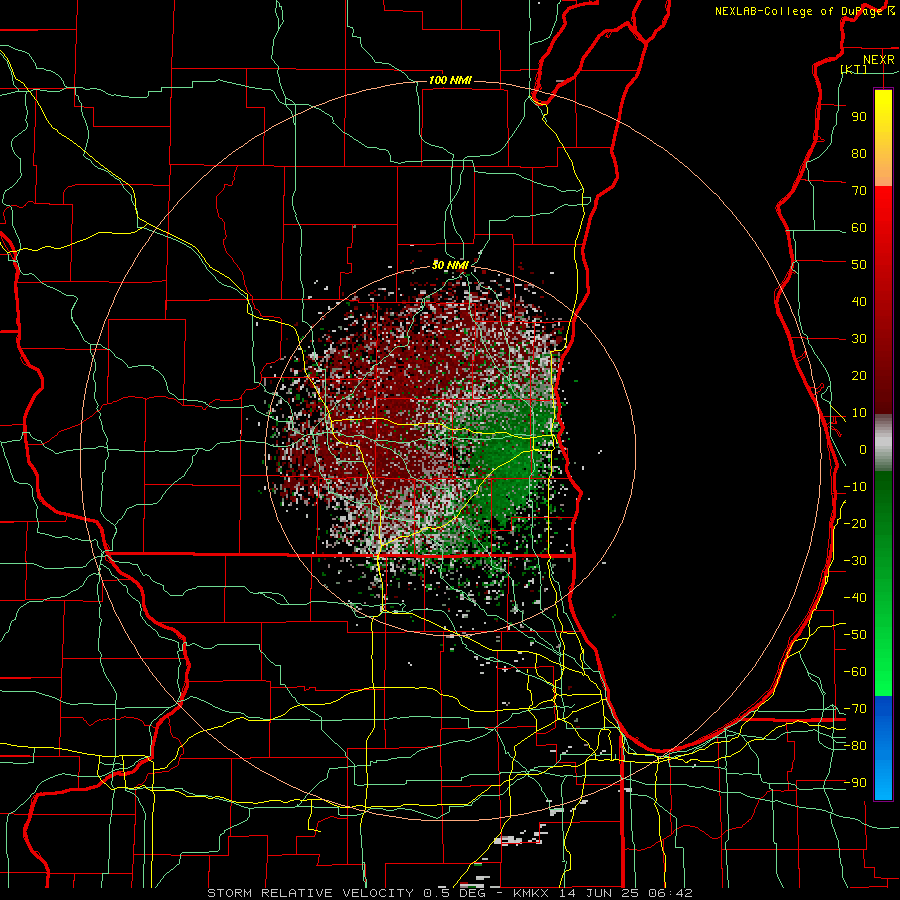The width and height of the screenshot is (900, 900).
Task: Click the STORM RELATIVE VELOCITY caption text
Action: coord(309,893)
